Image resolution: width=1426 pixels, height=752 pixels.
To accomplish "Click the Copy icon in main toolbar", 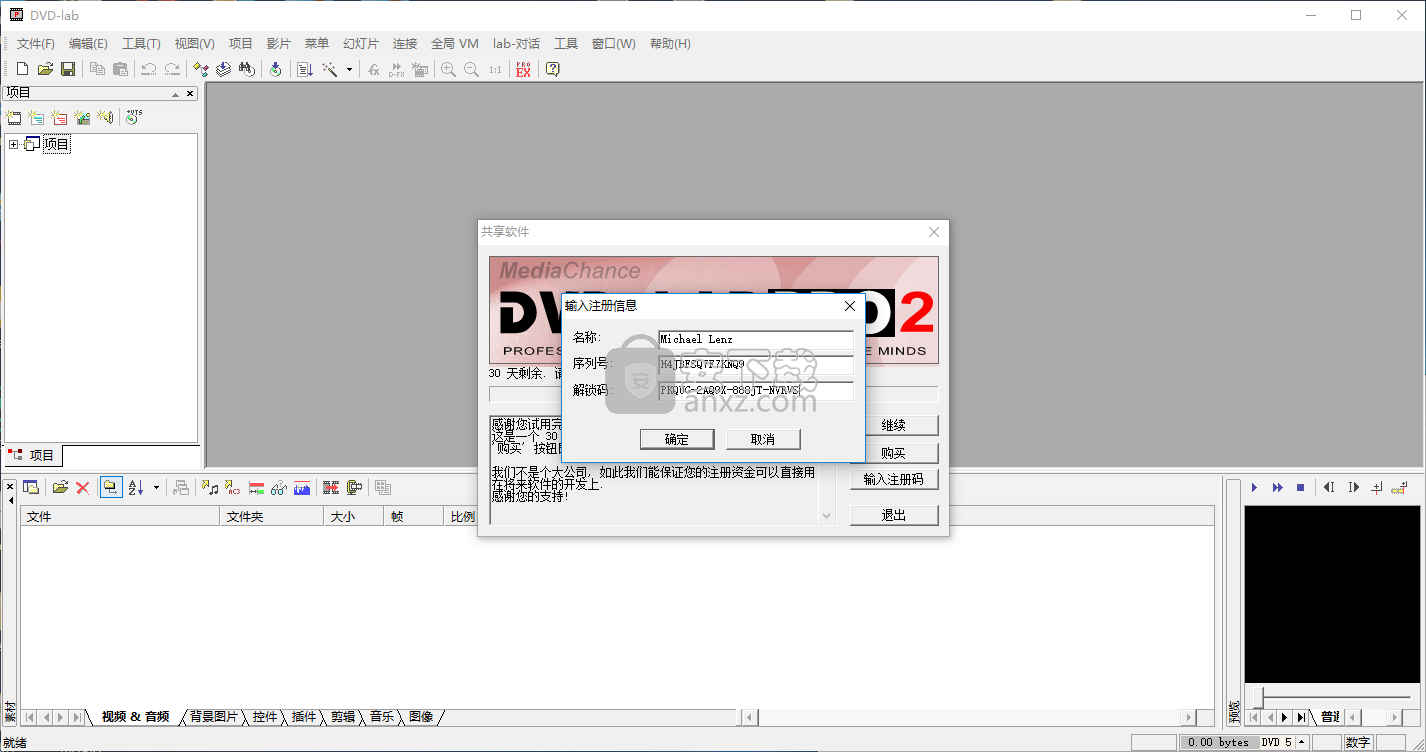I will pyautogui.click(x=97, y=69).
